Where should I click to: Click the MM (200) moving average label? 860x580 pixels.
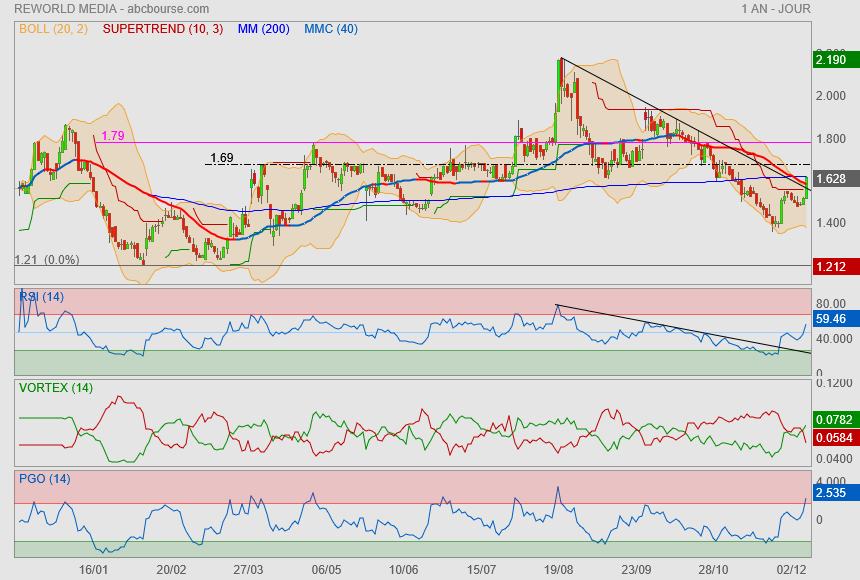click(261, 29)
